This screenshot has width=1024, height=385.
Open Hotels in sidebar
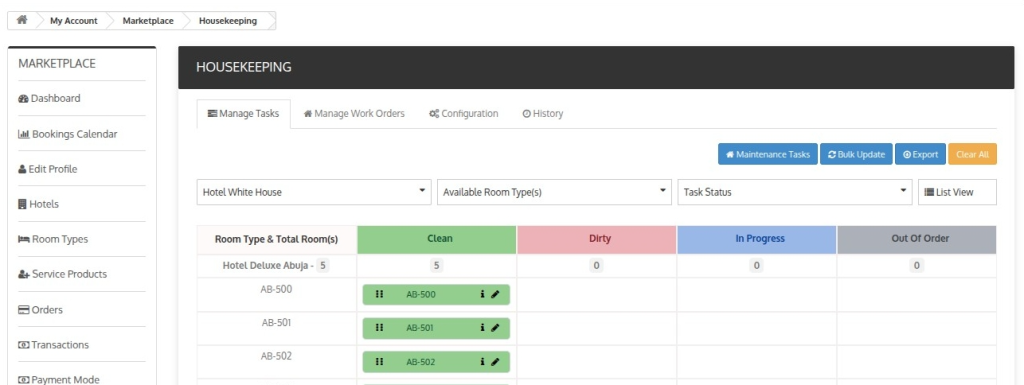tap(39, 204)
